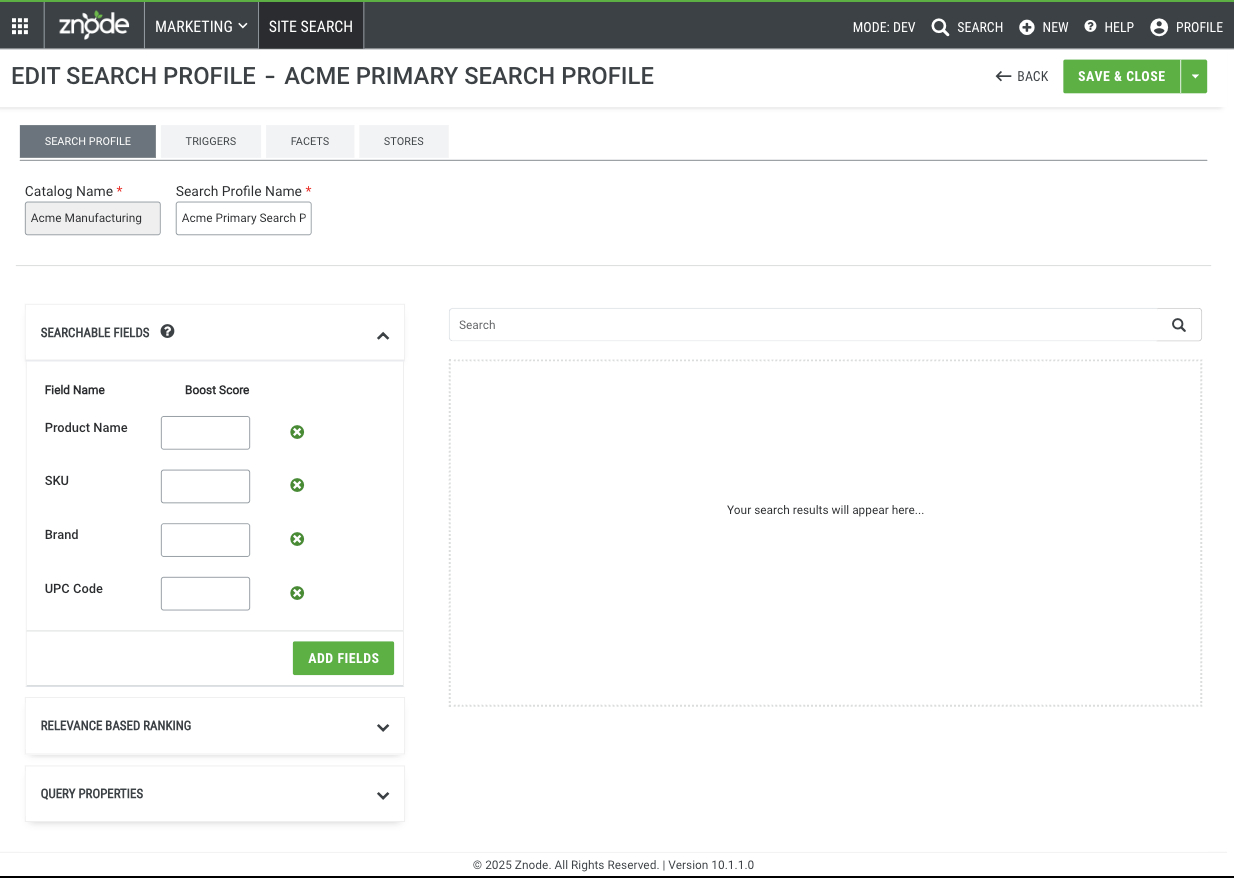
Task: Remove the Brand field
Action: click(297, 539)
